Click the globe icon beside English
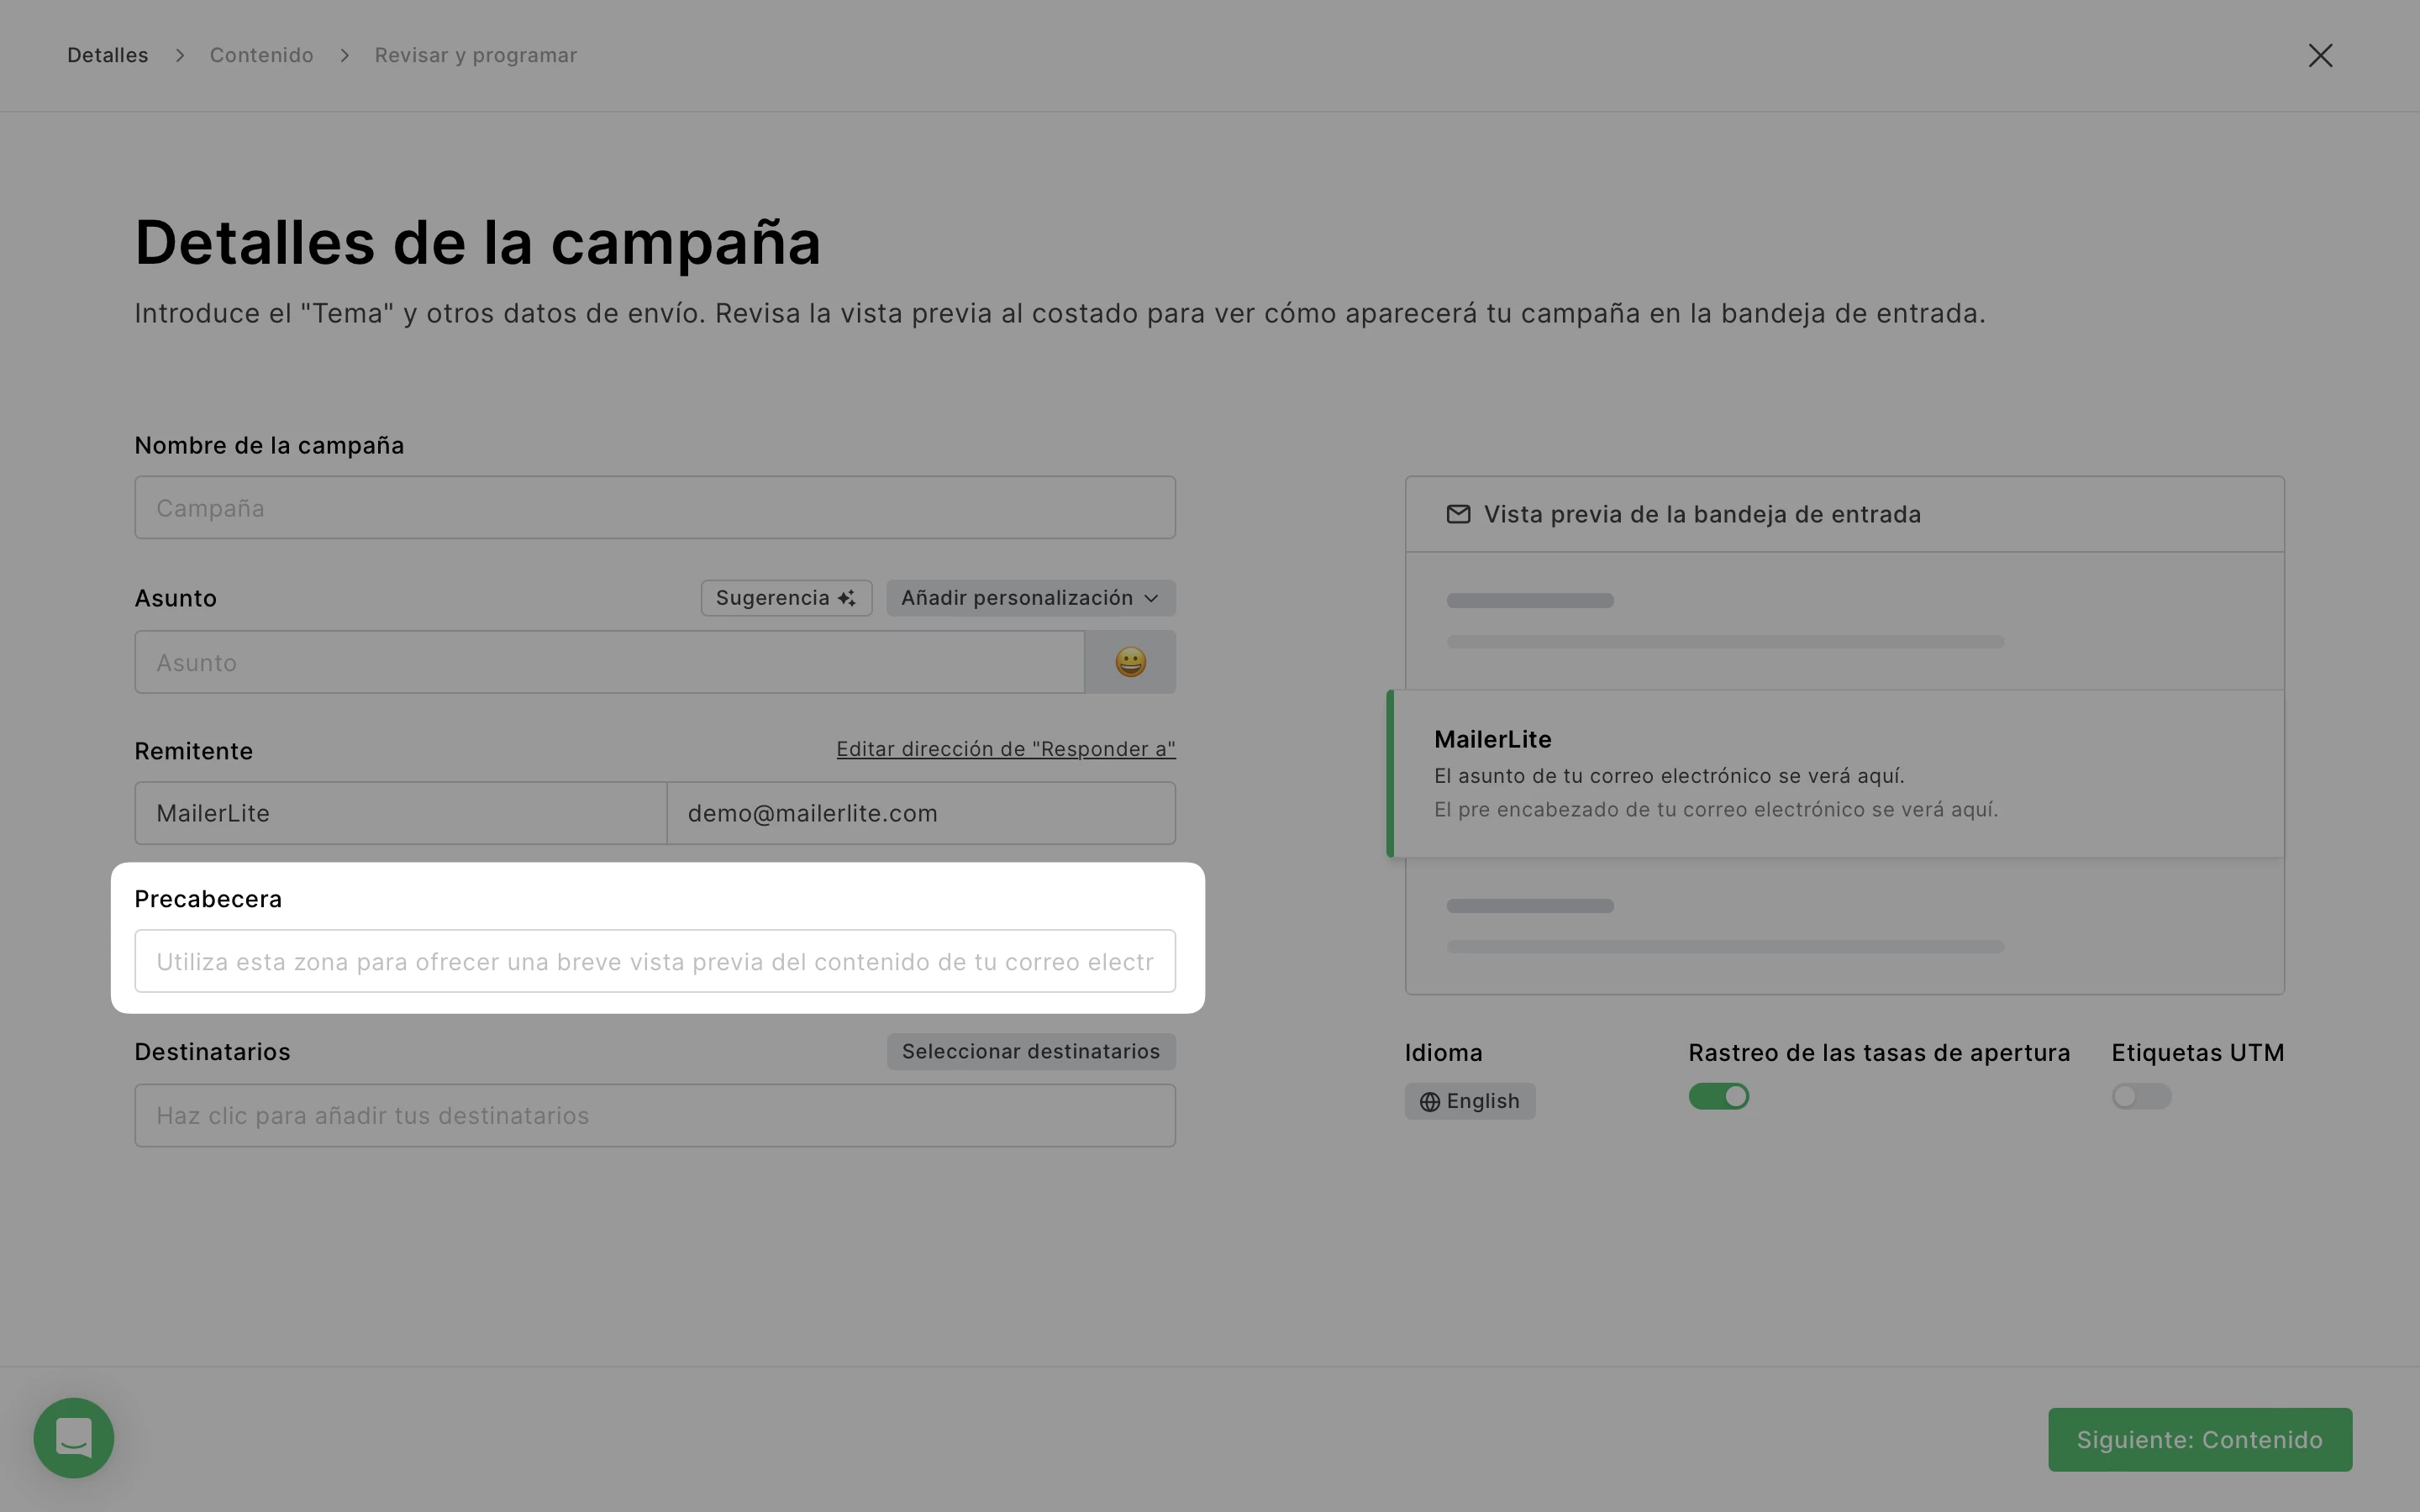Screen dimensions: 2420x1512 [x=1430, y=1101]
